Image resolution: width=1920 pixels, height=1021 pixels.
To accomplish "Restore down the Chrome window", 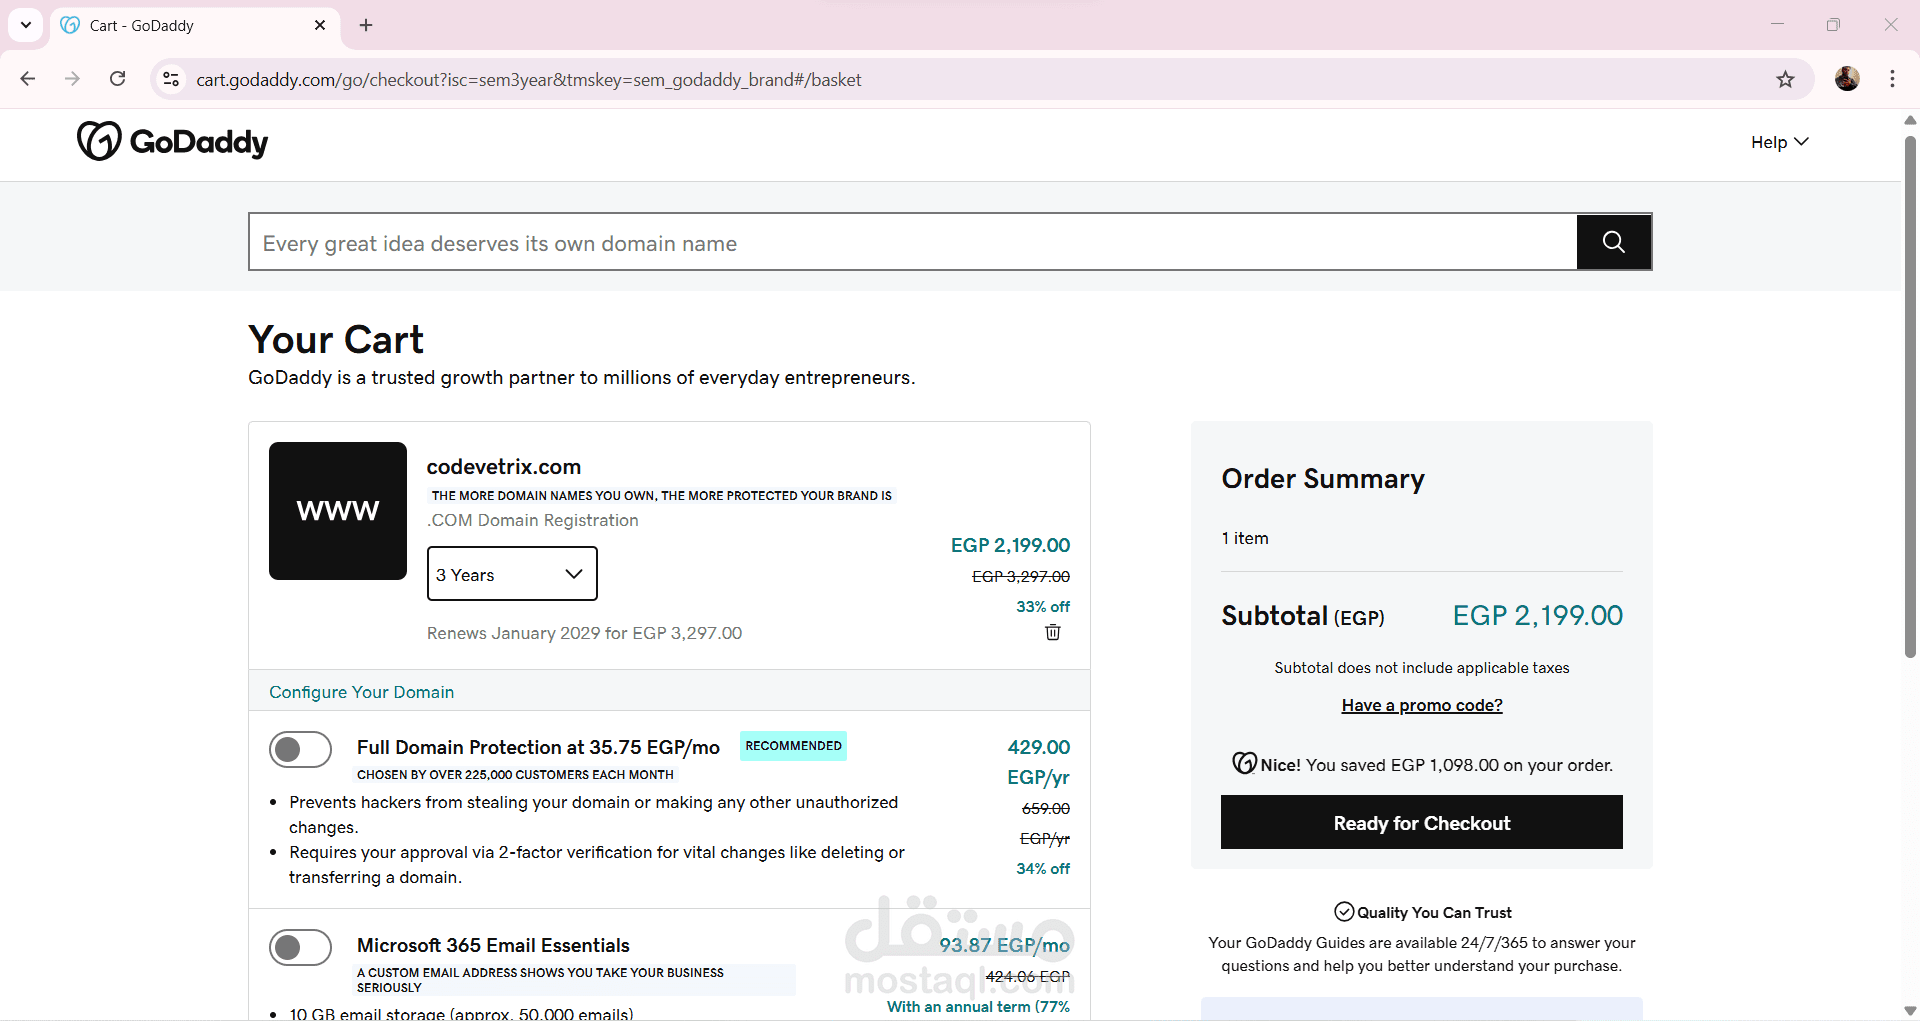I will 1833,25.
